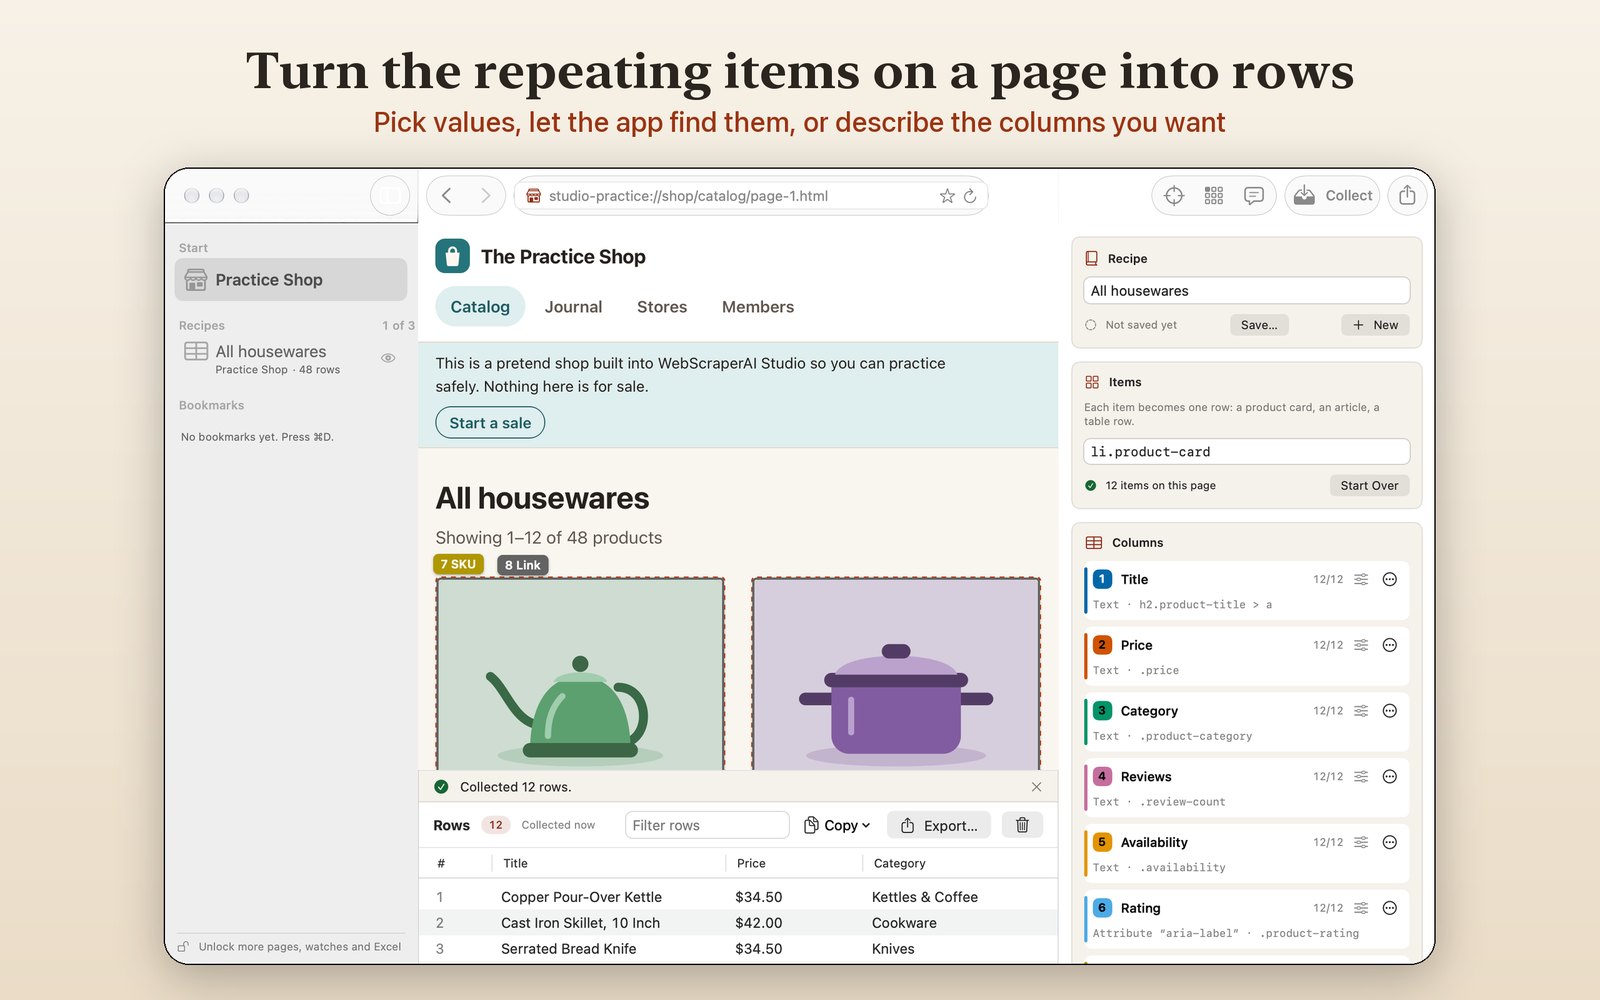Delete collected rows with trash icon

coord(1022,825)
